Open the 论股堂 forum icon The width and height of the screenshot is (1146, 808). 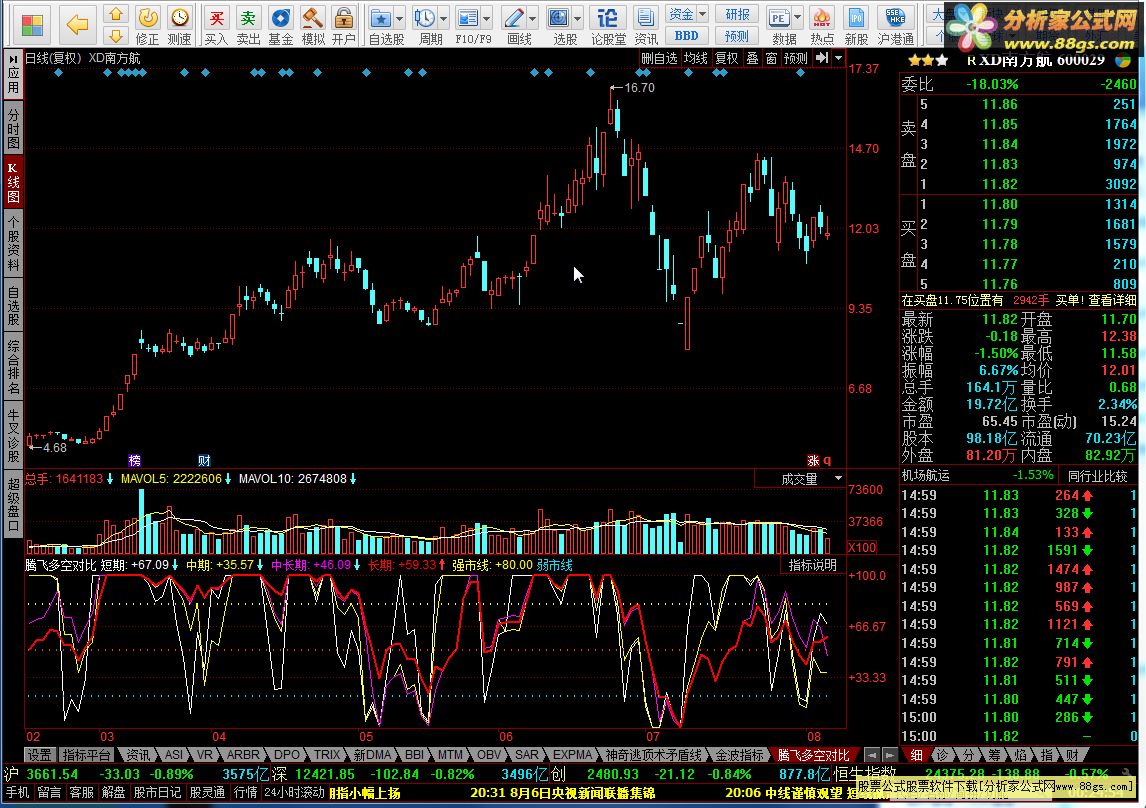click(608, 24)
